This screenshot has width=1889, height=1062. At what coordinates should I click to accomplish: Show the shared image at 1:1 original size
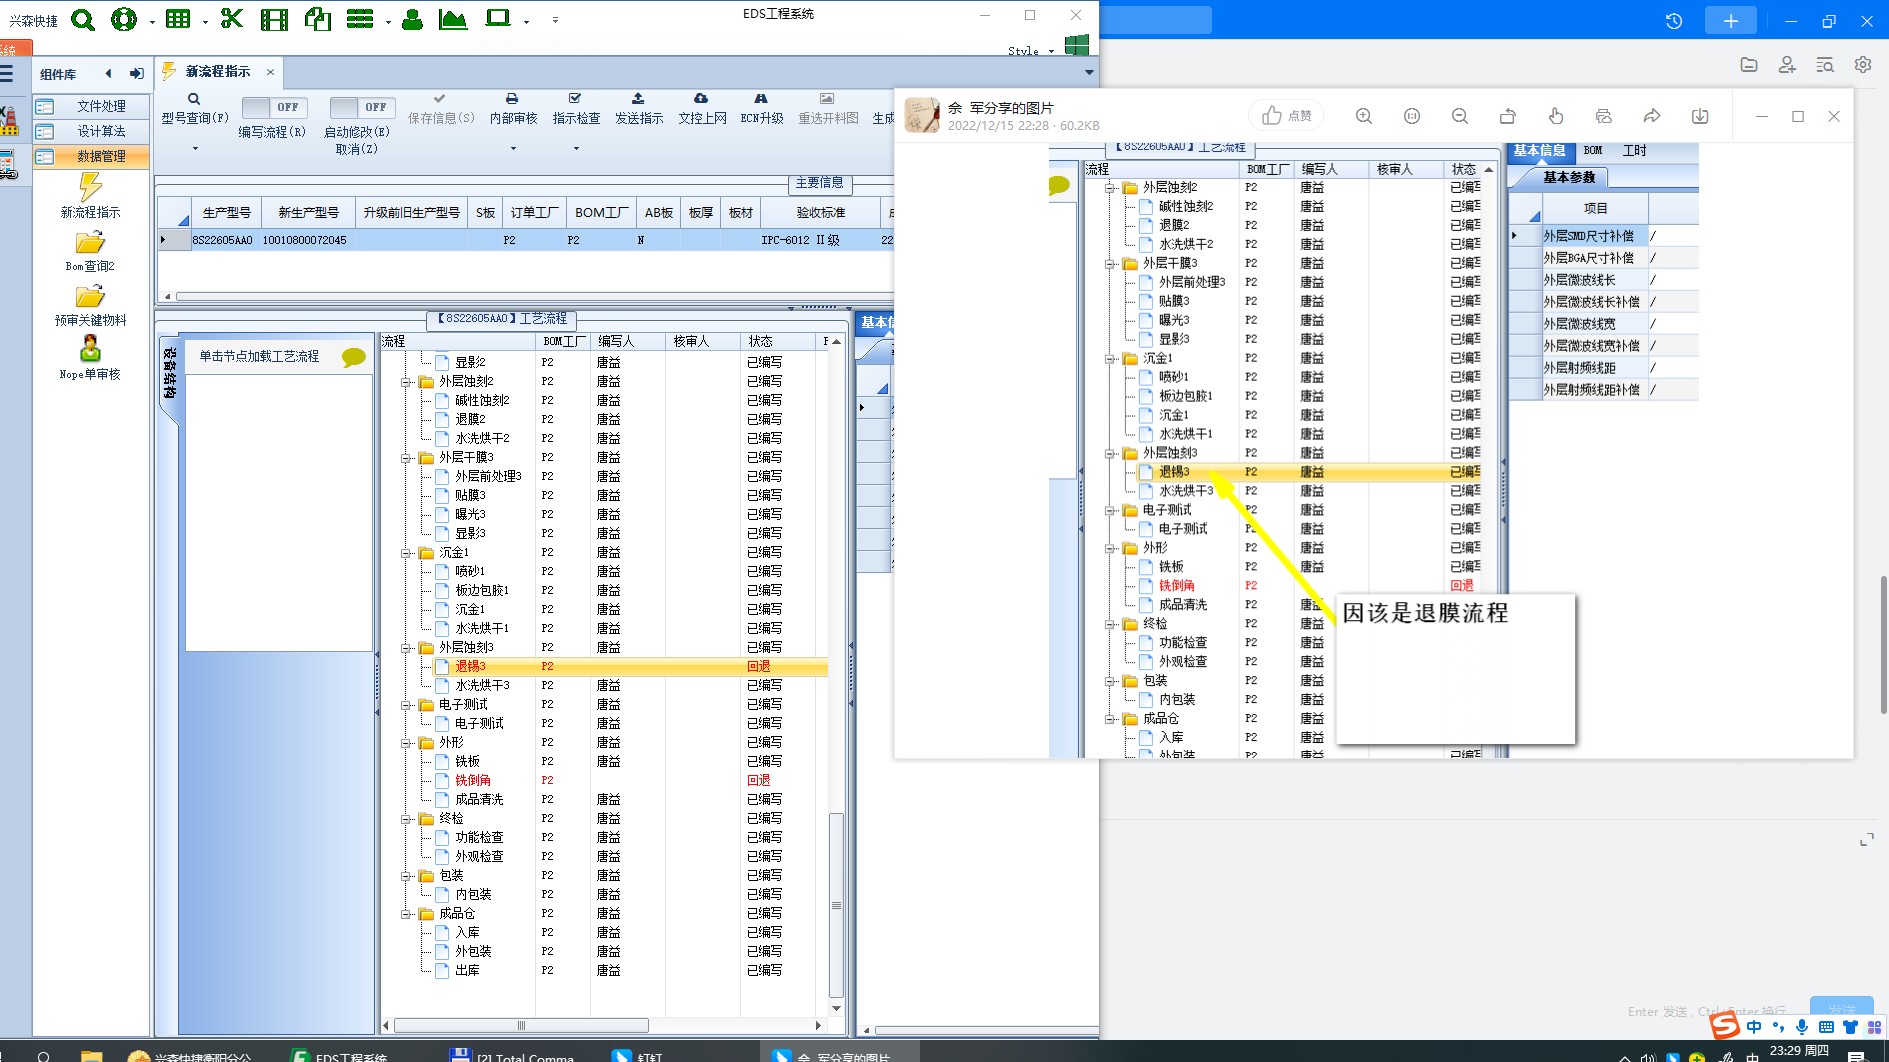coord(1412,116)
